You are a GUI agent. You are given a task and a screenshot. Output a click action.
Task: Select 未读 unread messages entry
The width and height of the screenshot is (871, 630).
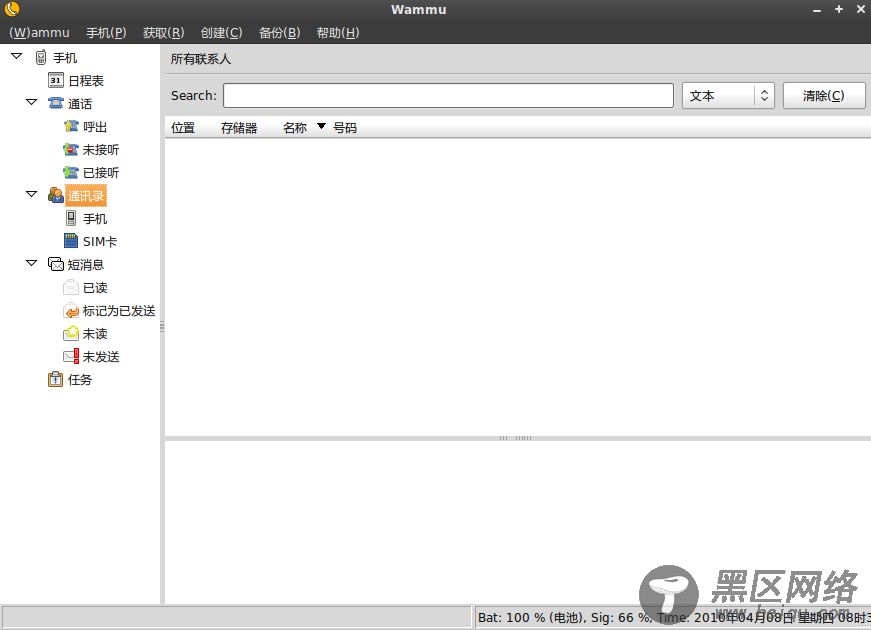click(95, 333)
